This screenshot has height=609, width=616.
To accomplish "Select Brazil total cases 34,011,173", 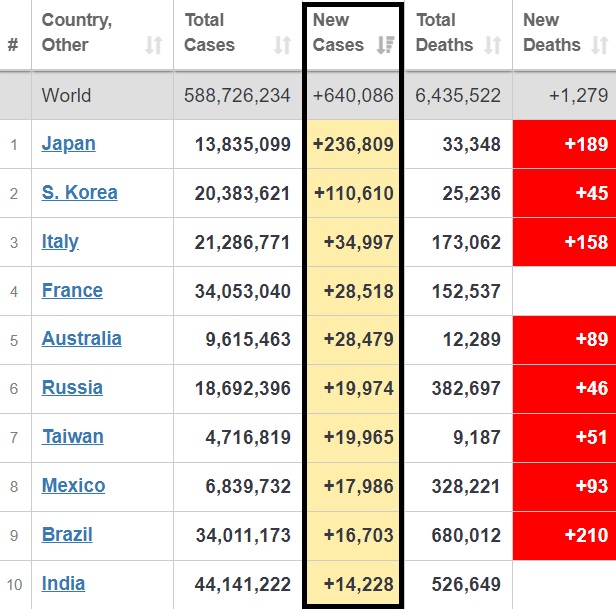I will click(243, 535).
